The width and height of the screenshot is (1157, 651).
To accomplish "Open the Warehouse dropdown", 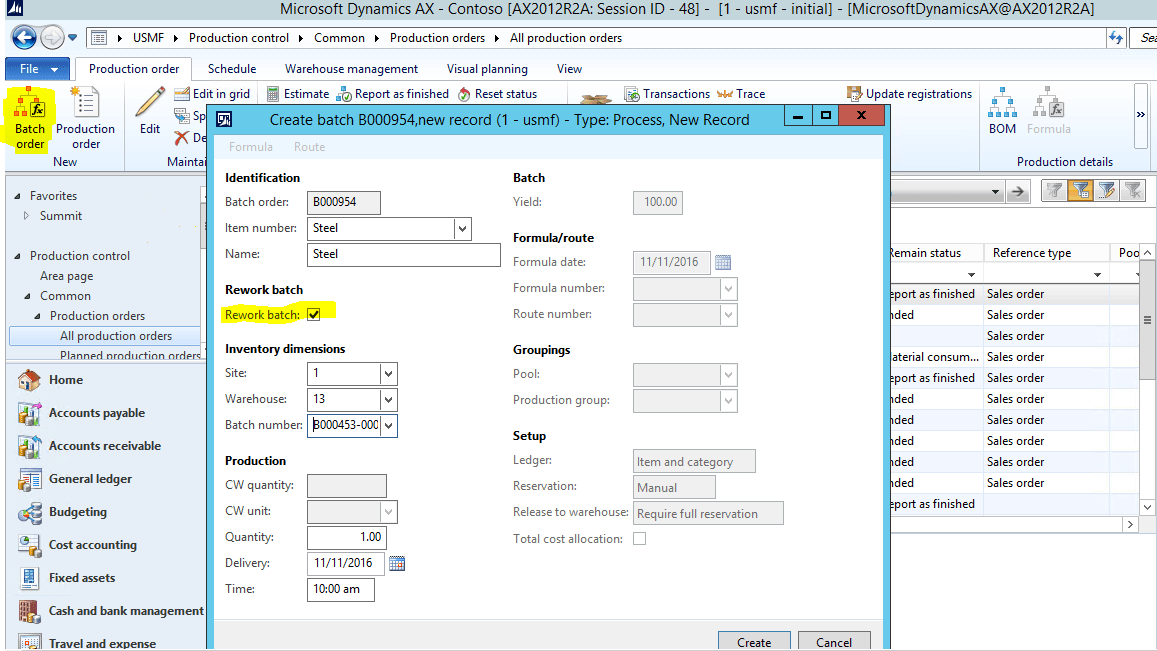I will [x=388, y=399].
